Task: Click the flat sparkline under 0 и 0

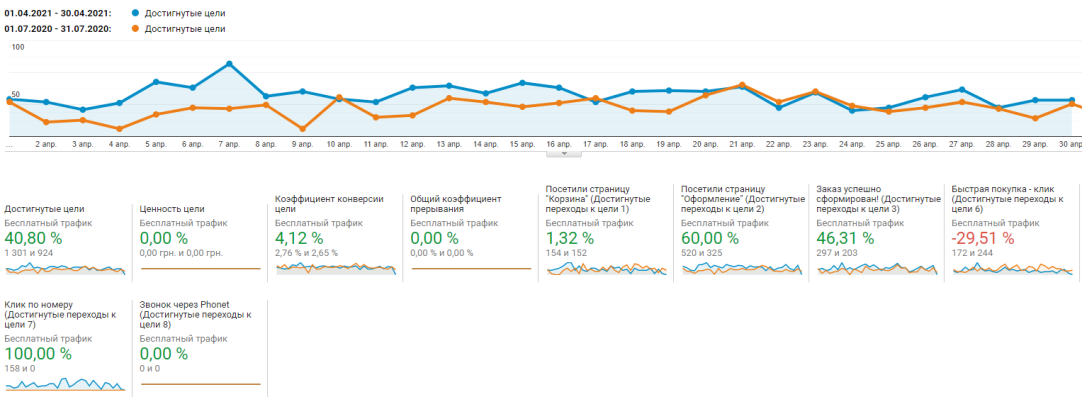Action: [x=201, y=384]
